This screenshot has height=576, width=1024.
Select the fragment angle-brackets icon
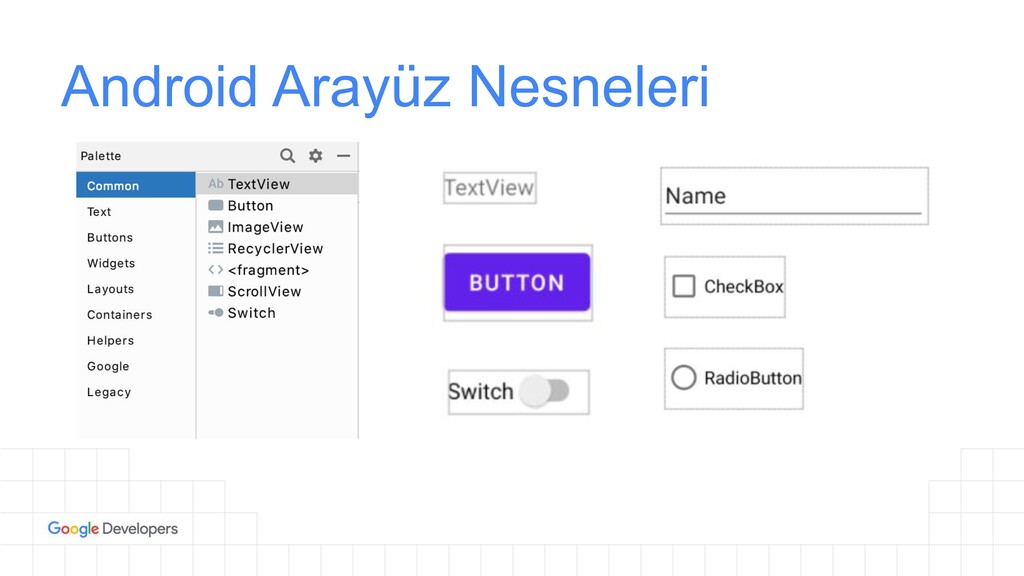[x=216, y=270]
